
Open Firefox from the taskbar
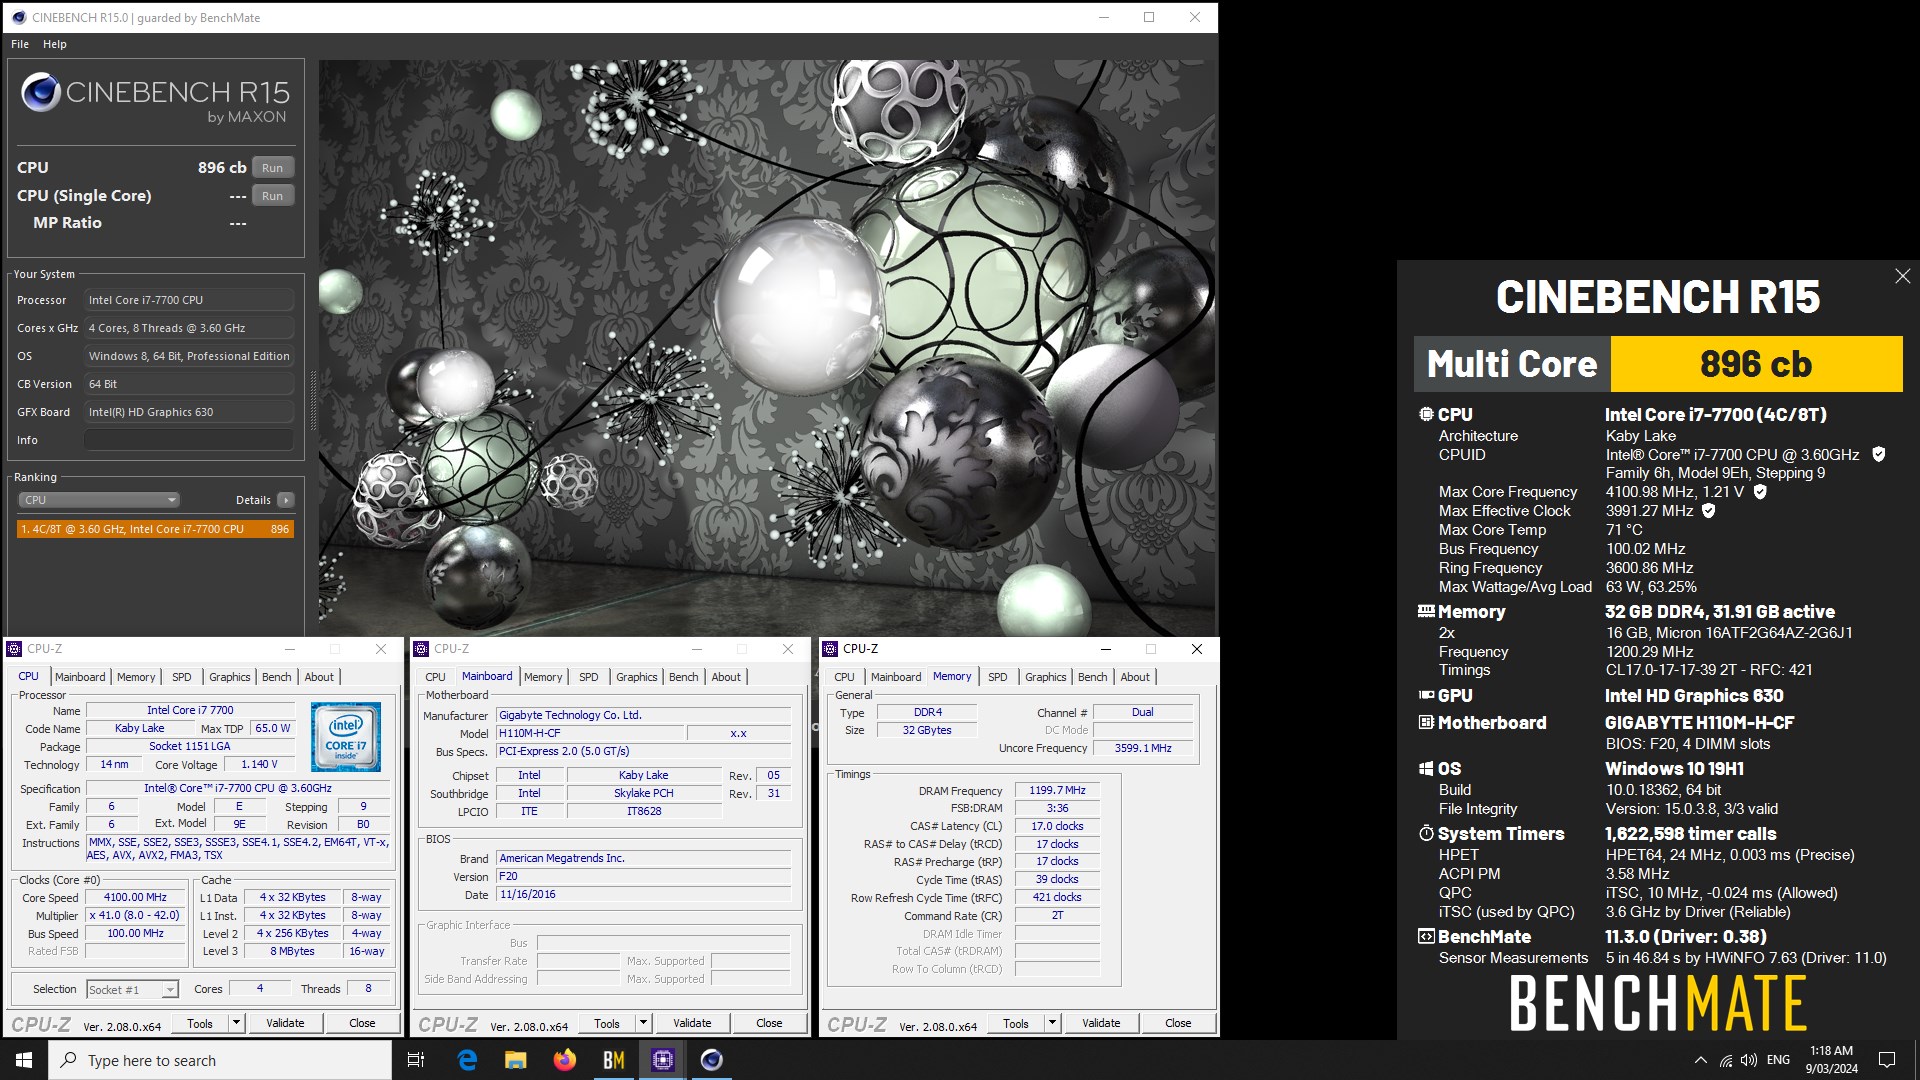[x=565, y=1060]
